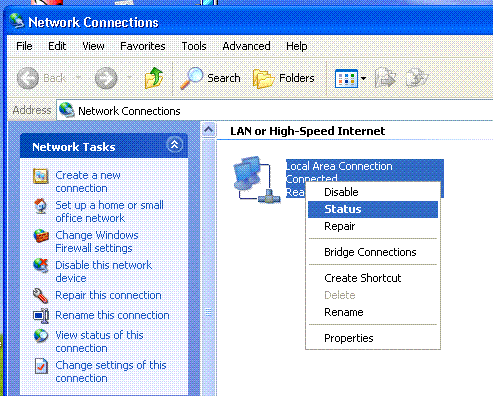Click the Forward arrow toolbar button
The image size is (493, 396).
106,78
